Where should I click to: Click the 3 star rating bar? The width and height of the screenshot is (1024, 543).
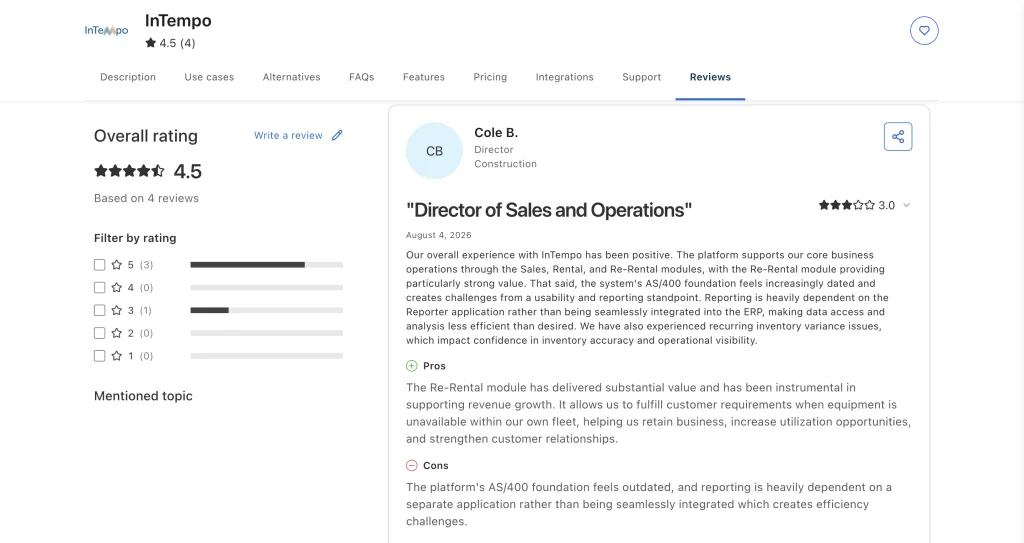coord(266,310)
